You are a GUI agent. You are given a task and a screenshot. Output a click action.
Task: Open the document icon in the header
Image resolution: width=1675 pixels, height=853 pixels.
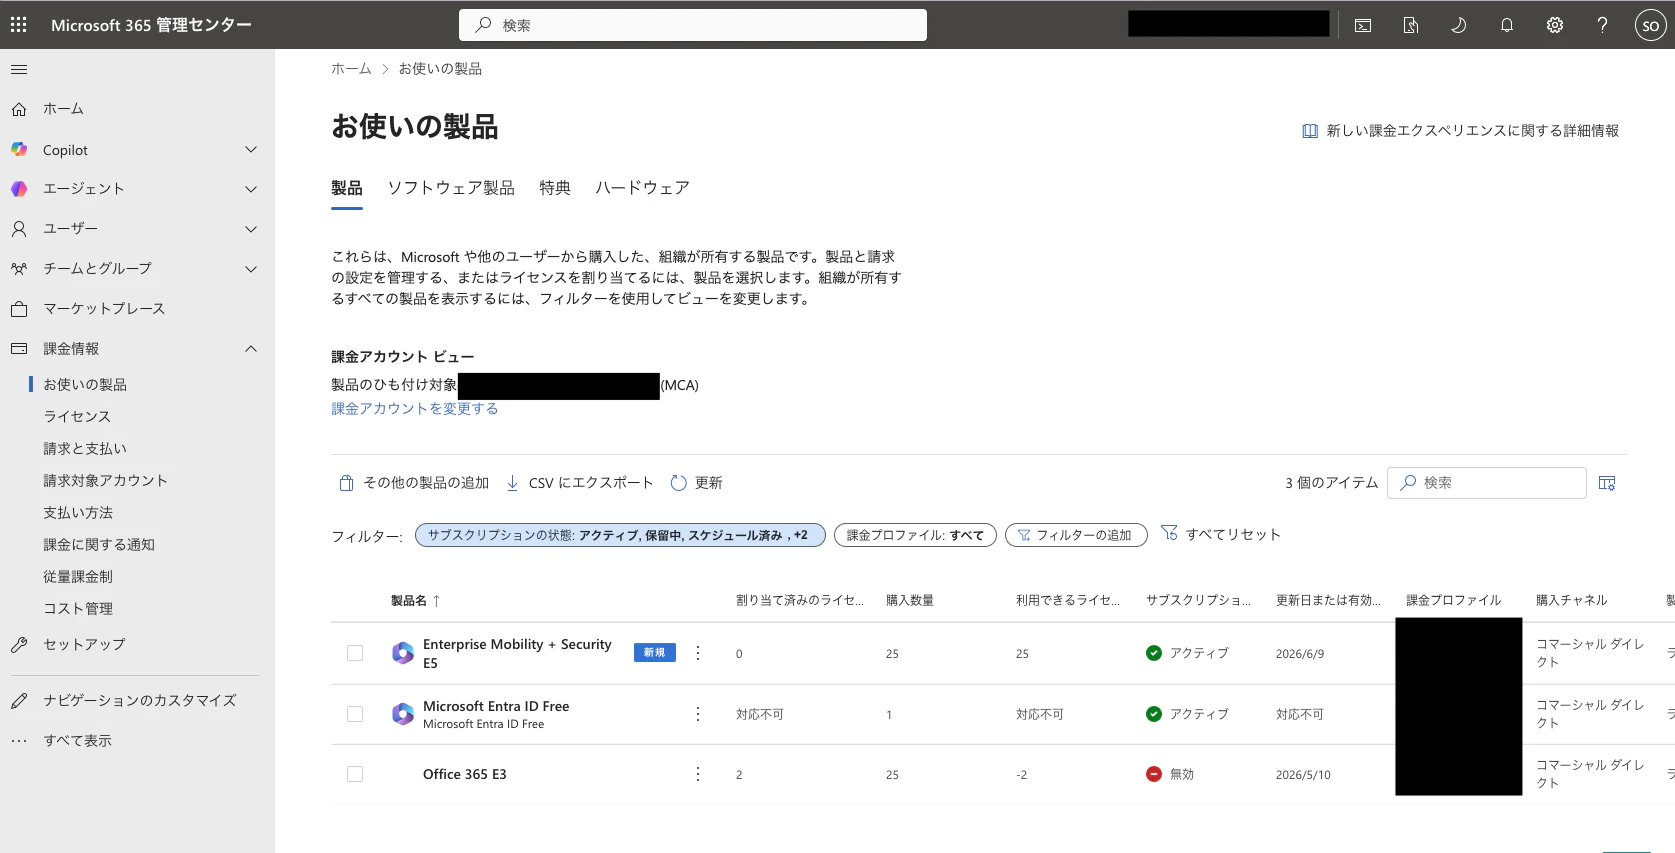[x=1411, y=25]
